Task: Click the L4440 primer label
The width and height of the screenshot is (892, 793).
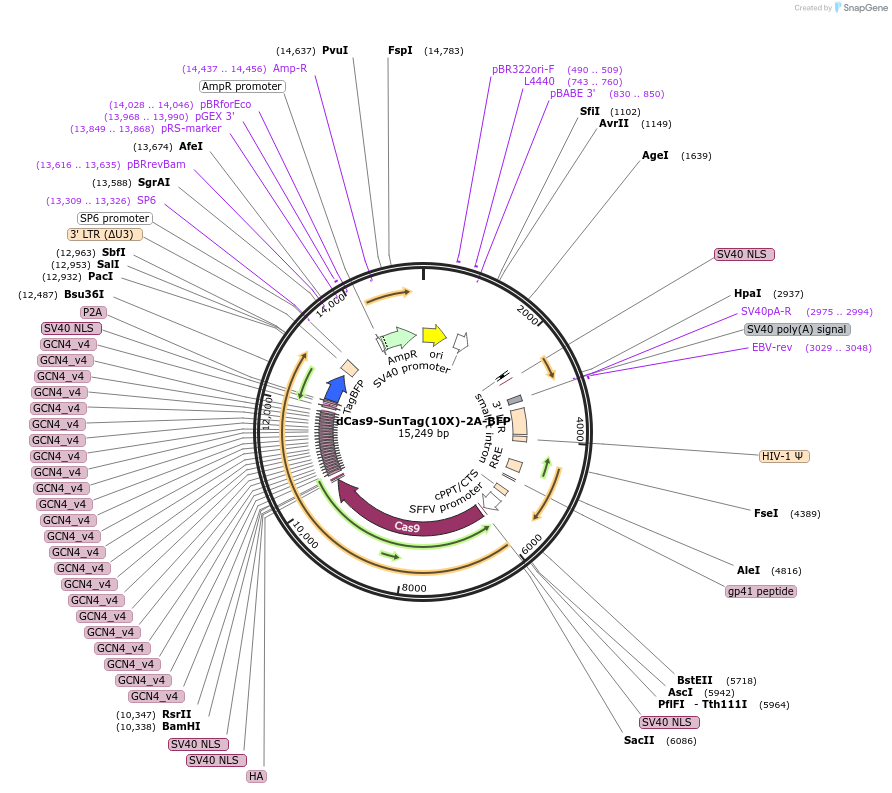Action: [539, 82]
